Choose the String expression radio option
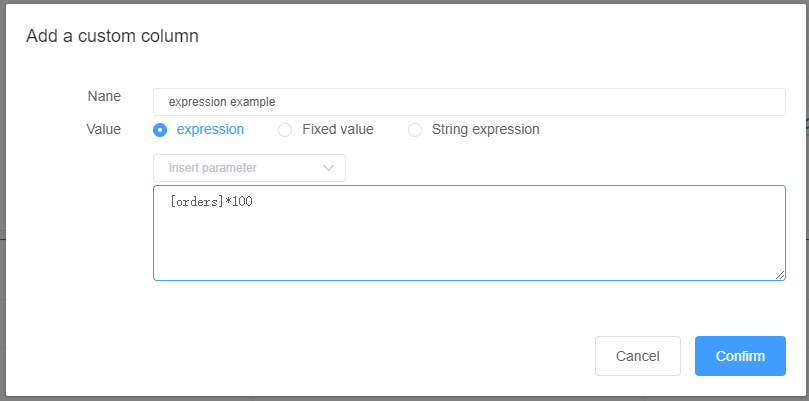The height and width of the screenshot is (401, 809). click(x=415, y=130)
